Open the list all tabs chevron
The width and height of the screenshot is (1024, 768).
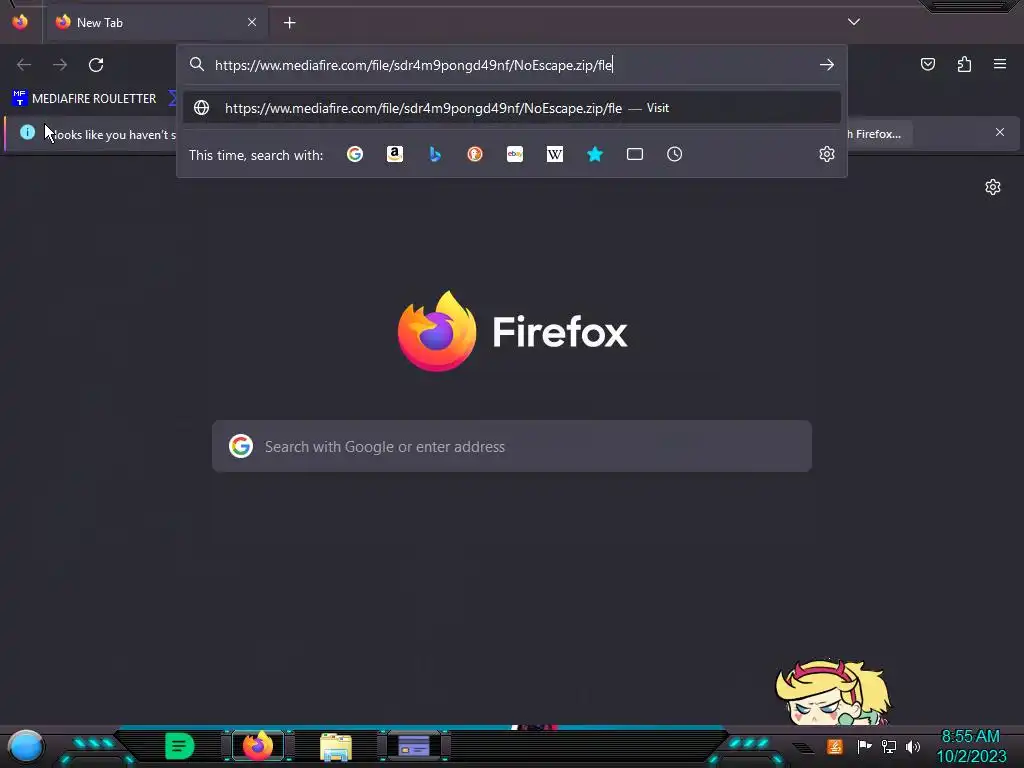pos(854,22)
